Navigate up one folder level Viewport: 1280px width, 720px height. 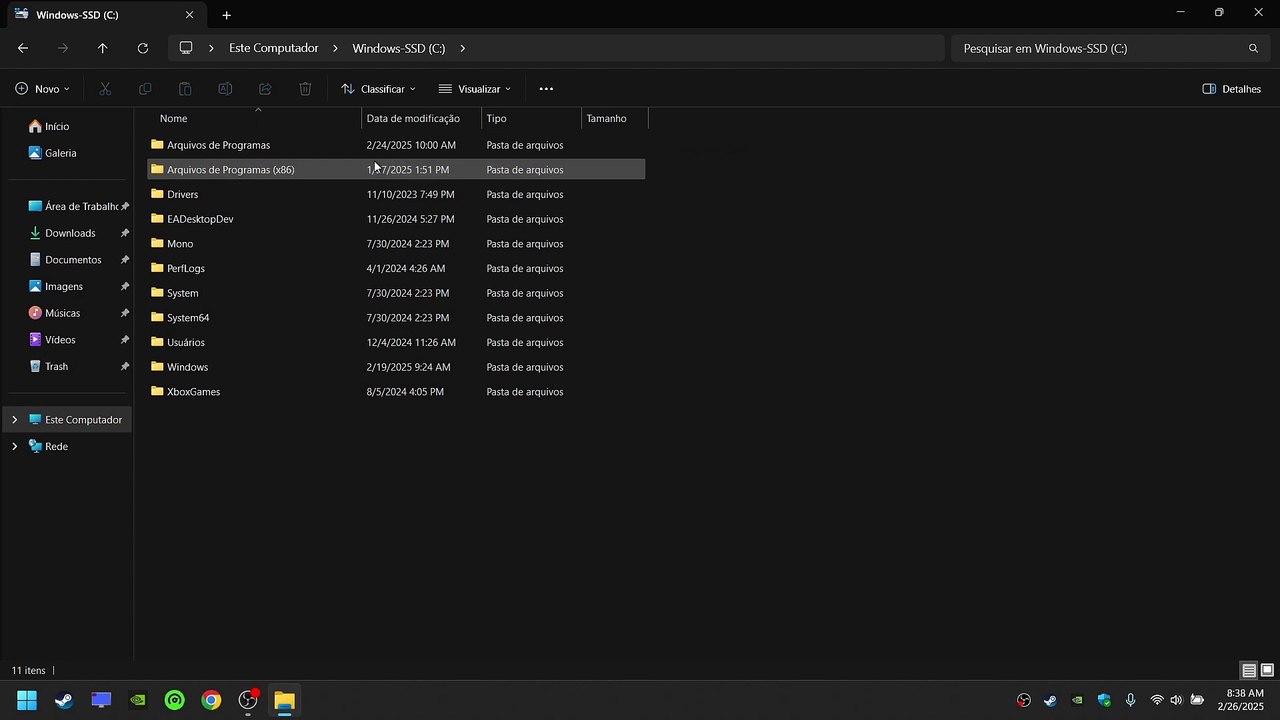[x=102, y=48]
